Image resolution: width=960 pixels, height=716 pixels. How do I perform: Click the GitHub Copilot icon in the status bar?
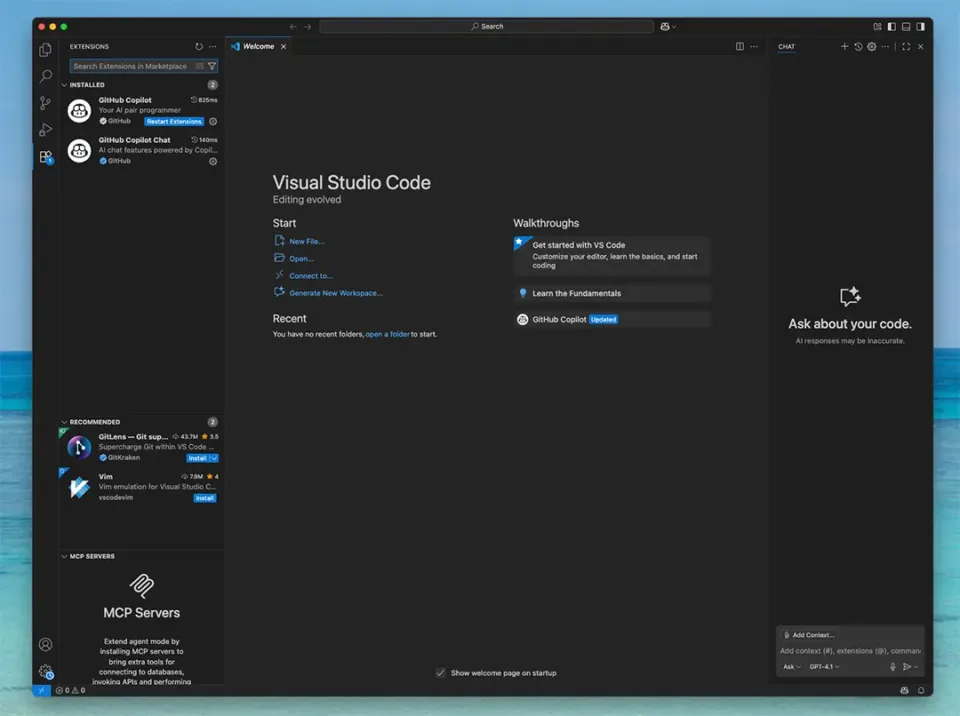coord(904,690)
